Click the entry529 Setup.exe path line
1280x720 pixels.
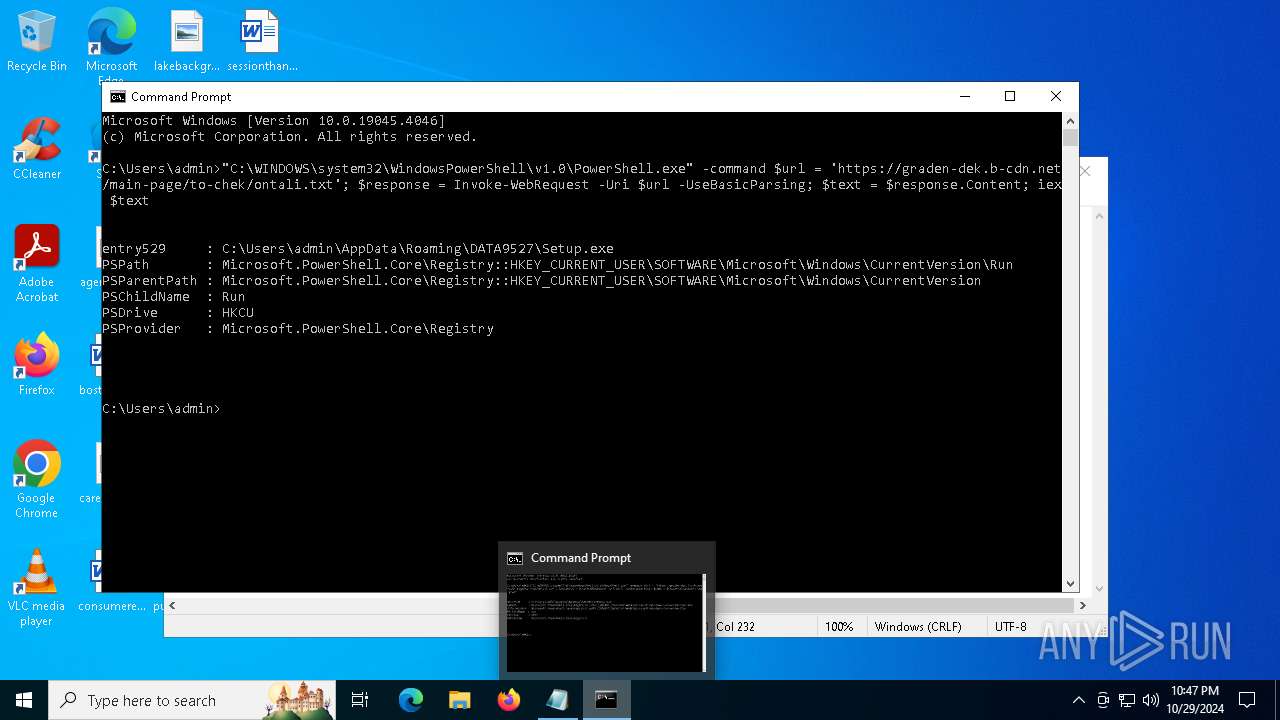[x=358, y=249]
